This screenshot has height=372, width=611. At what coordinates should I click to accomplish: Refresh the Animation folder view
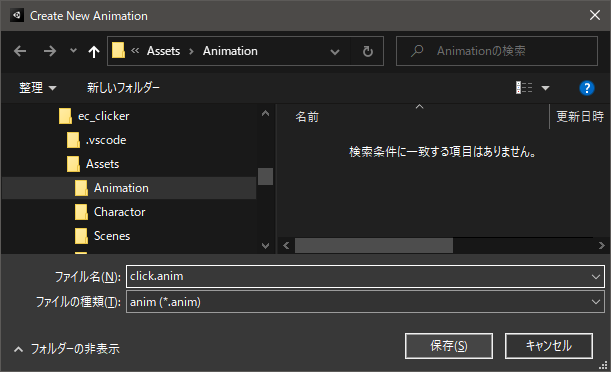[367, 51]
